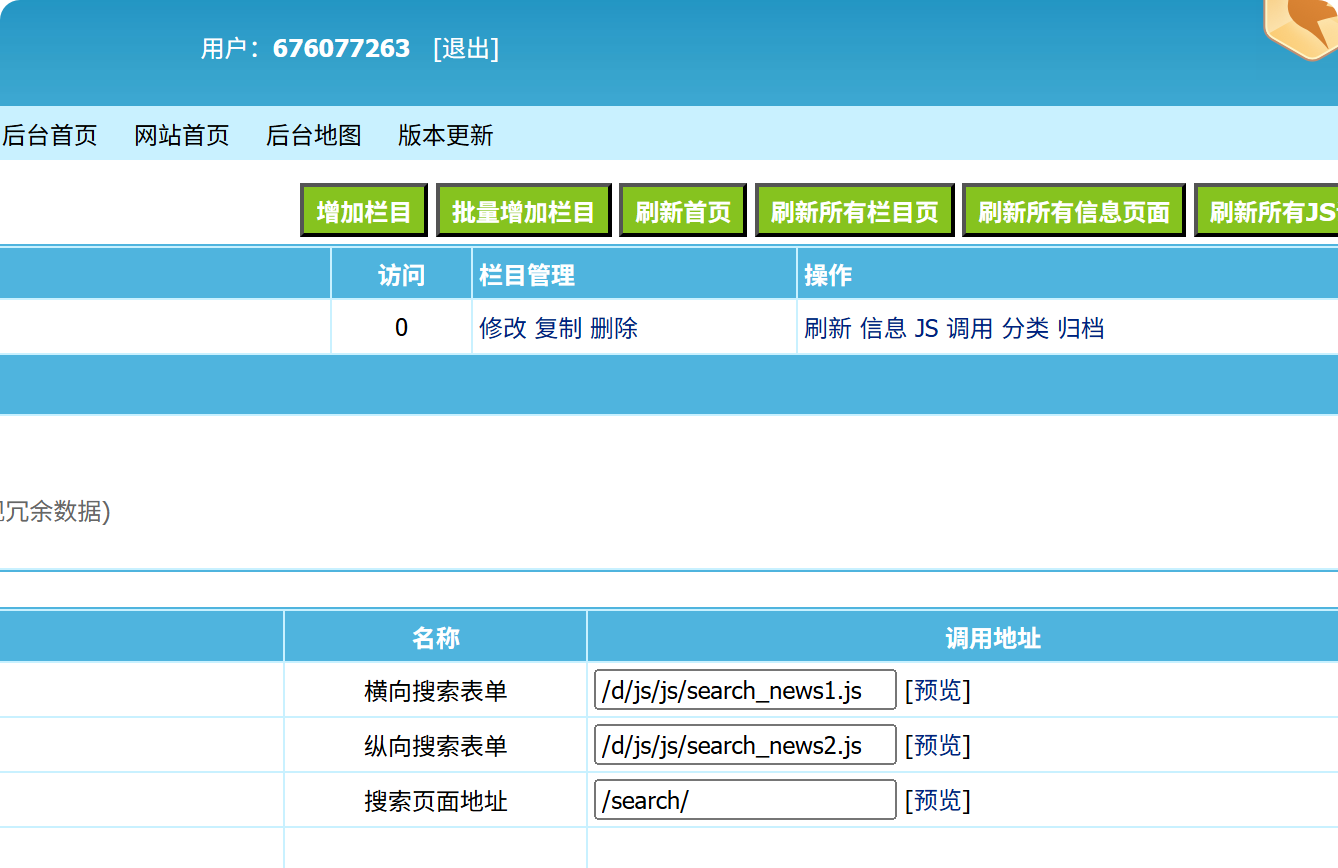1338x868 pixels.
Task: Go to 网站首页 in navigation bar
Action: (x=182, y=135)
